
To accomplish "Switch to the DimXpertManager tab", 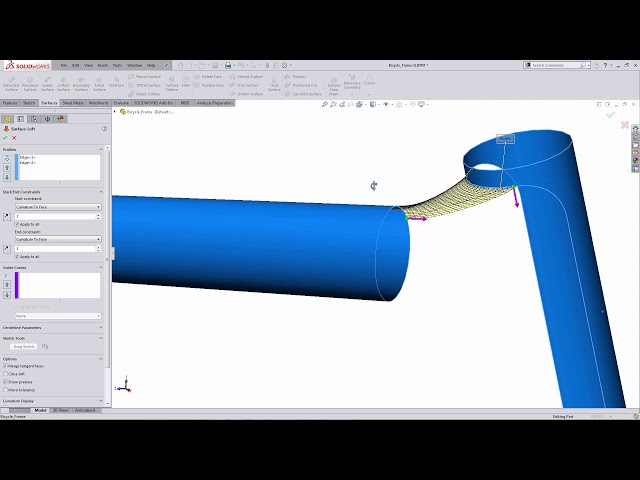I will (47, 119).
